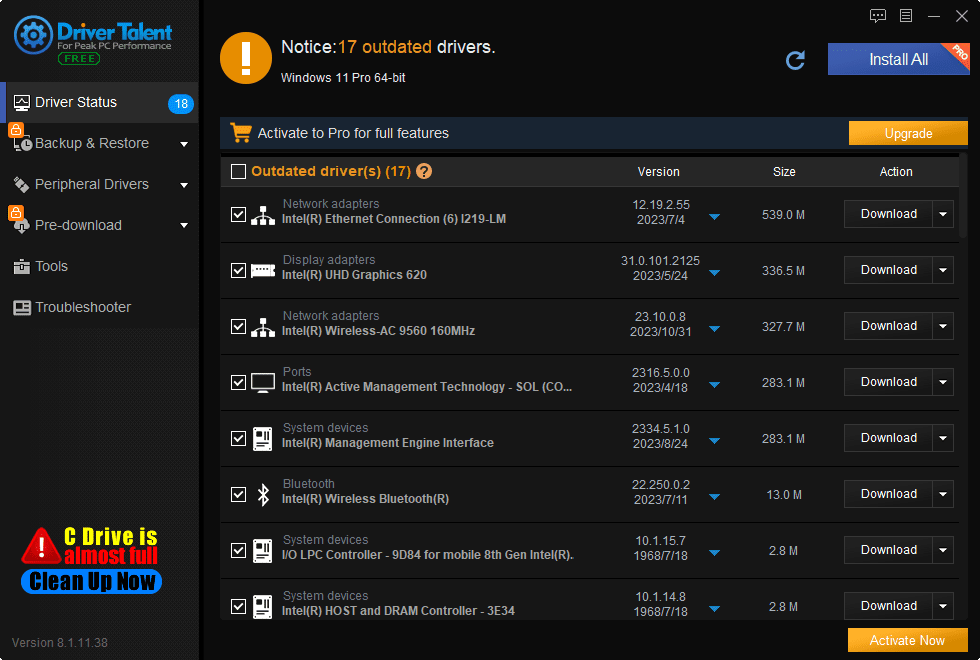Expand the Pre-download section
The image size is (980, 660).
click(x=184, y=225)
